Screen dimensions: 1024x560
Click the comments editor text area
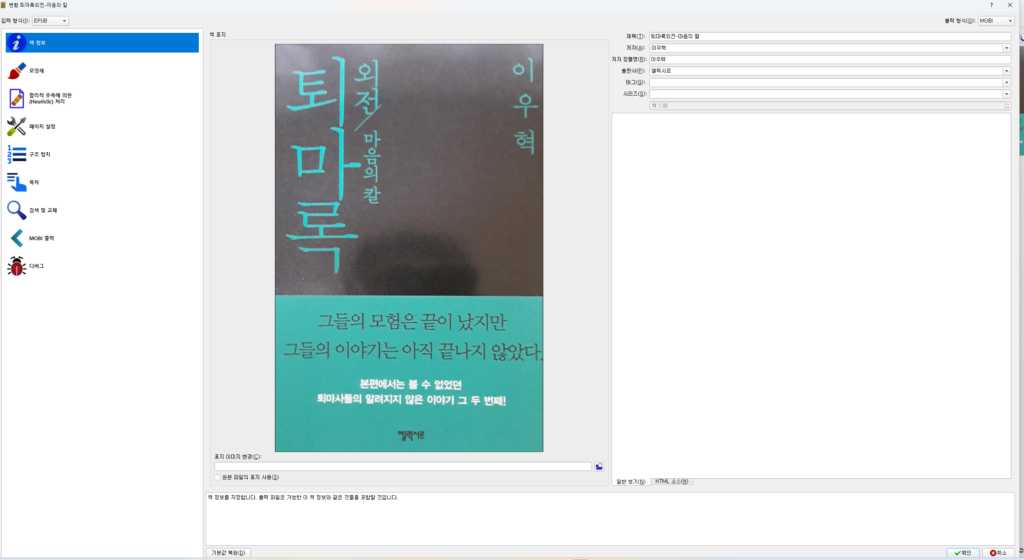[x=811, y=295]
